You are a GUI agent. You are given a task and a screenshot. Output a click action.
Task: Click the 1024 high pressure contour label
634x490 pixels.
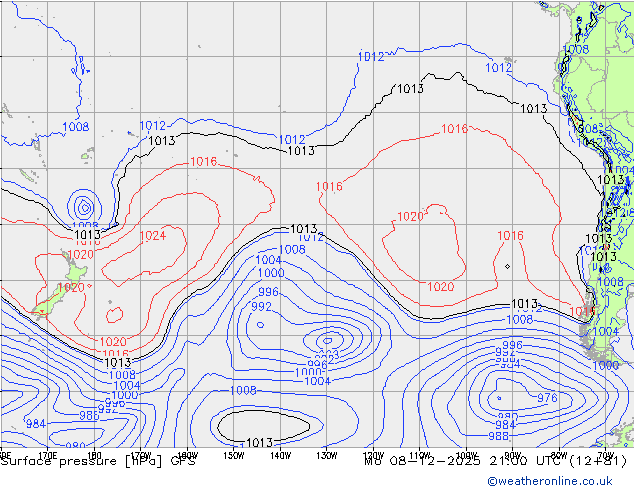click(x=153, y=236)
